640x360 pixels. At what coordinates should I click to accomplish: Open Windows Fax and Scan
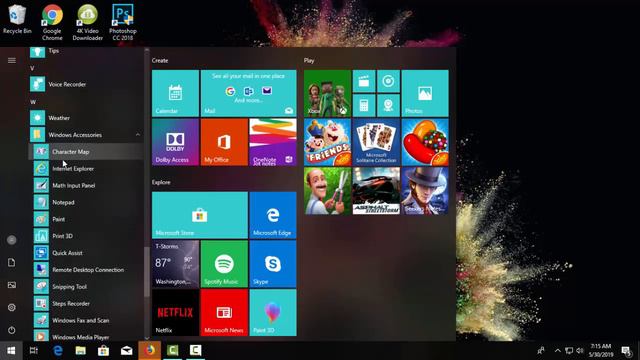[86, 320]
